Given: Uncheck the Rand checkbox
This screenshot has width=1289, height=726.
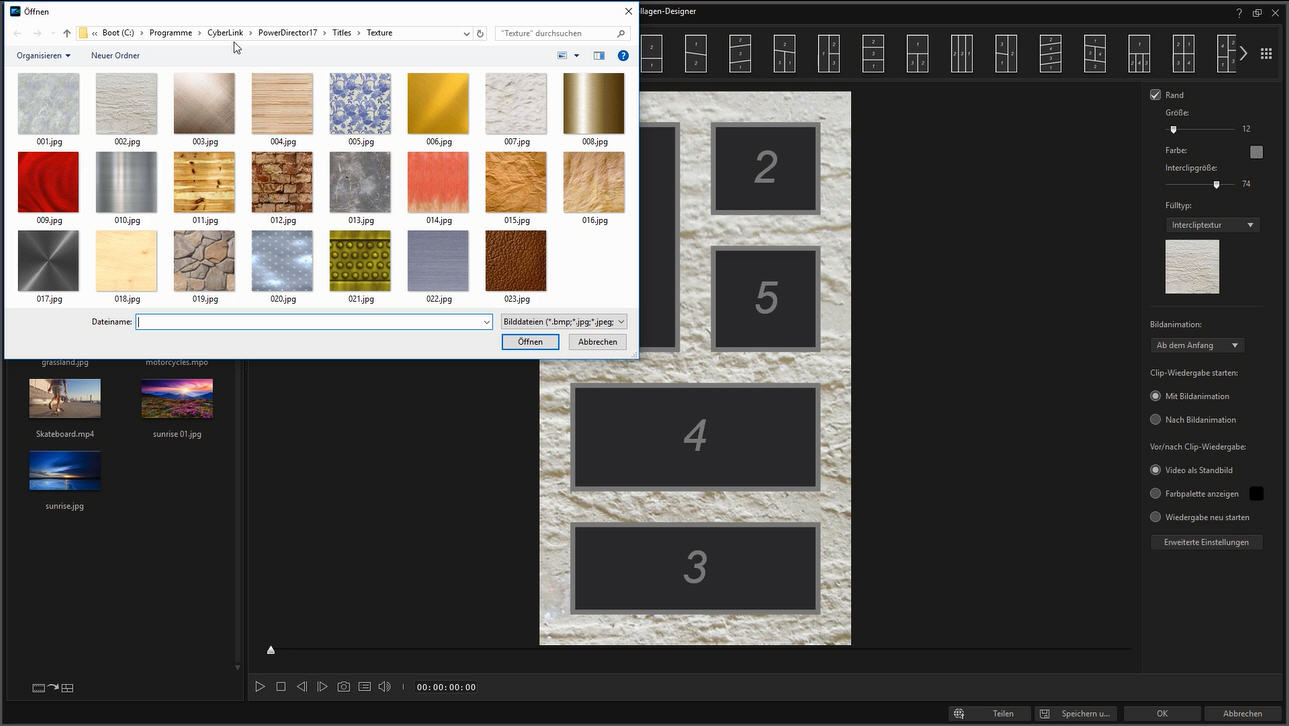Looking at the screenshot, I should pyautogui.click(x=1156, y=95).
